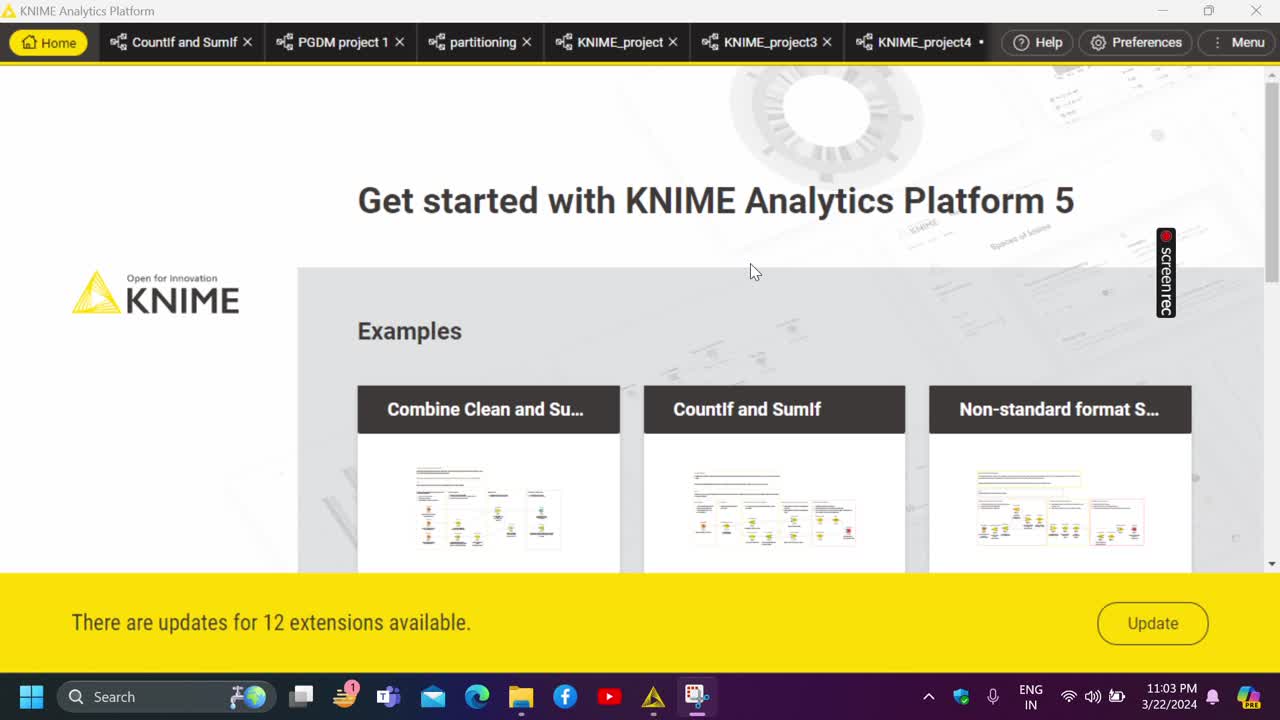Click the Update extensions button
Viewport: 1280px width, 720px height.
pyautogui.click(x=1152, y=623)
